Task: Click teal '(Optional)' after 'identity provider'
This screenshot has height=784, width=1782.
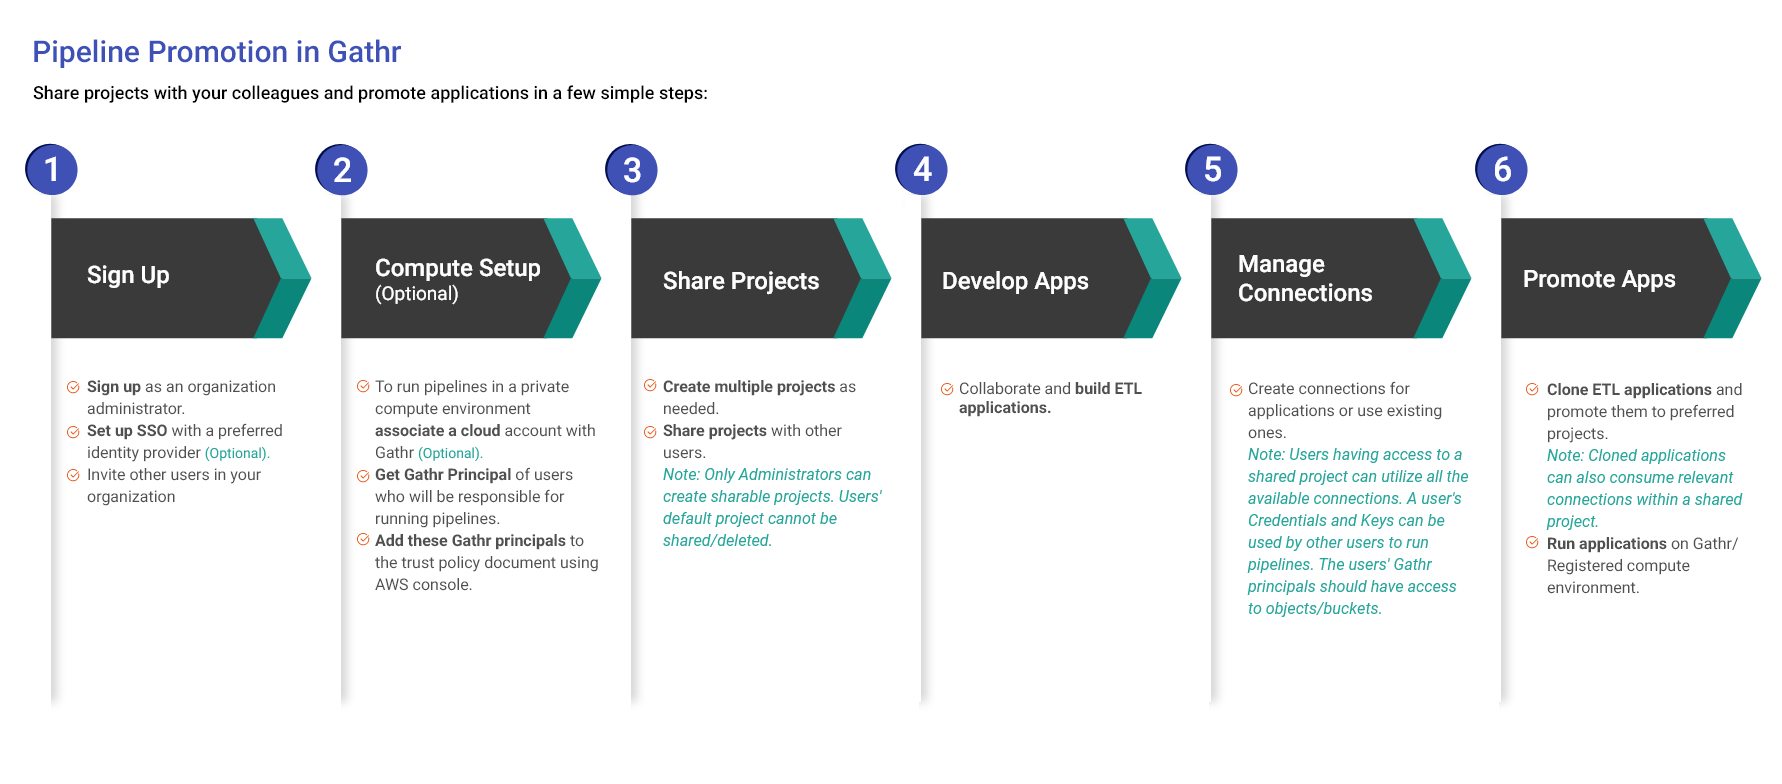Action: click(237, 453)
